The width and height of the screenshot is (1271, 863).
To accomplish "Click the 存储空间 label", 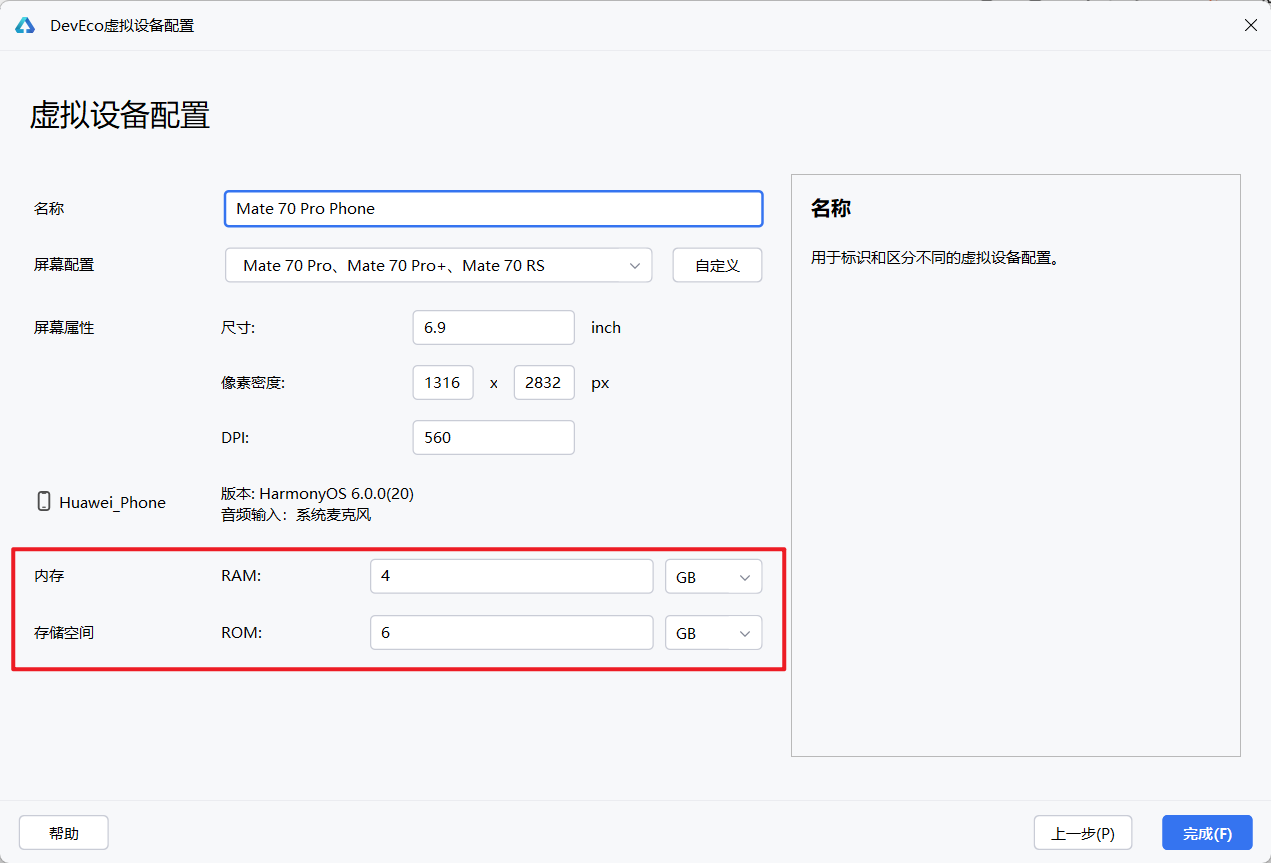I will point(64,633).
